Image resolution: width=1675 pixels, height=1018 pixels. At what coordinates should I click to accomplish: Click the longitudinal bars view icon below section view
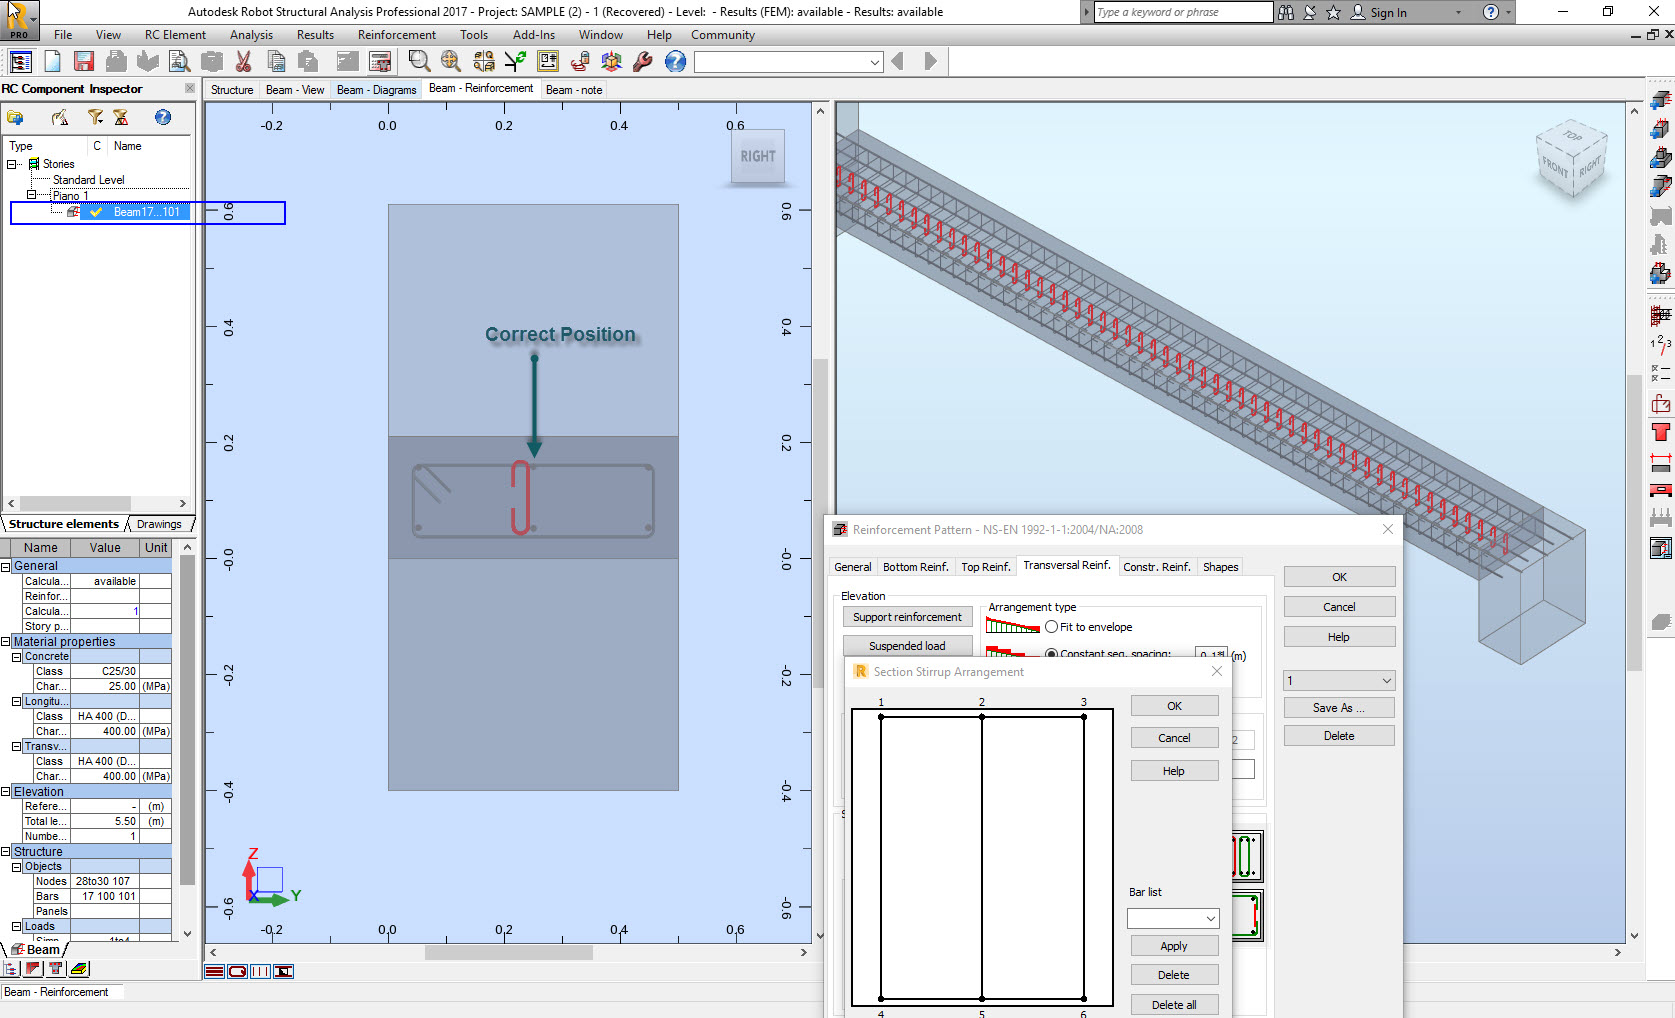pos(214,971)
